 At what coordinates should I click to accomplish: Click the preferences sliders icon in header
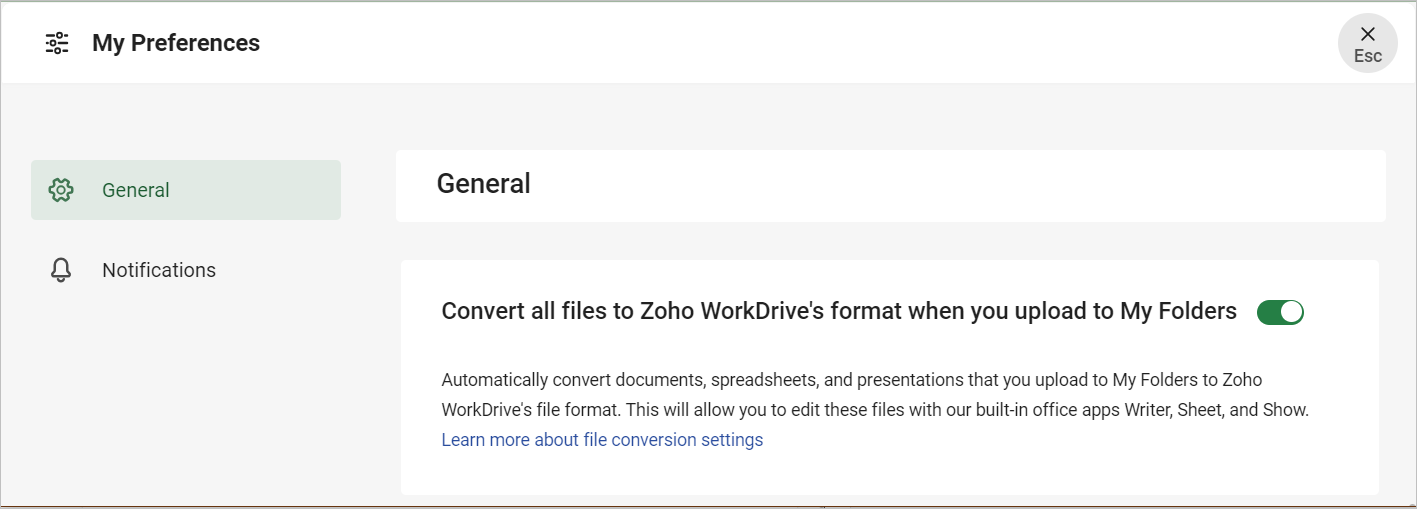57,43
